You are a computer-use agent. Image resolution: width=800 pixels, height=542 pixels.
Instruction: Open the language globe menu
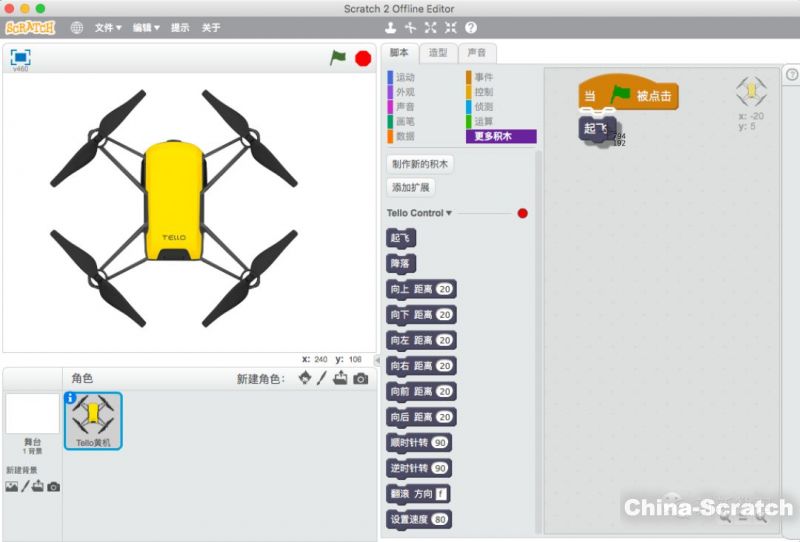pos(77,28)
